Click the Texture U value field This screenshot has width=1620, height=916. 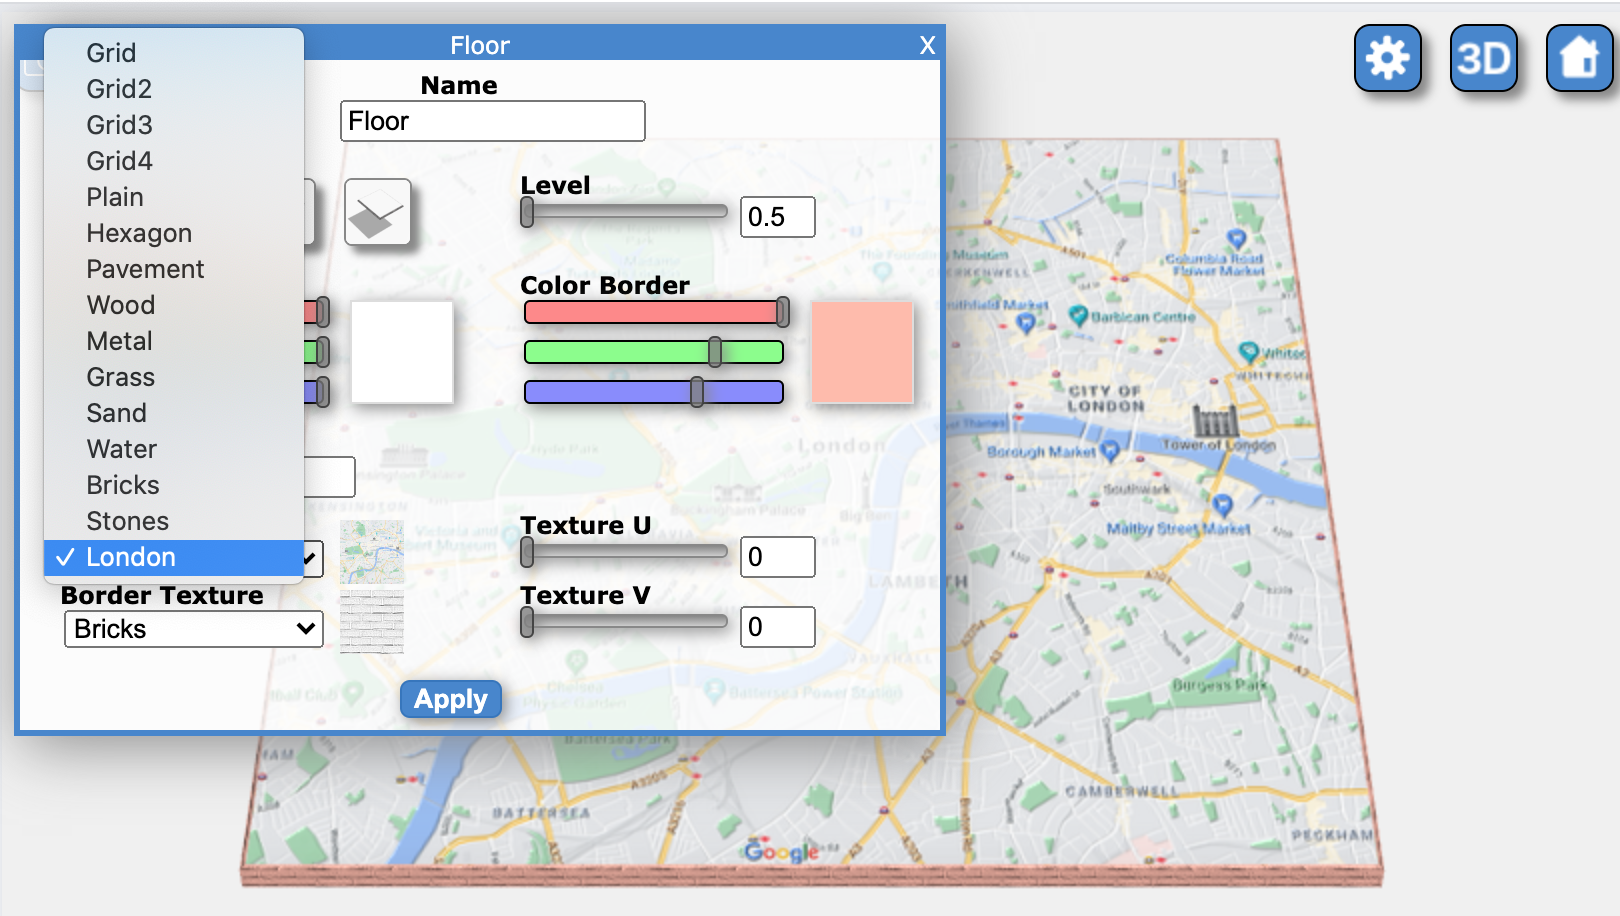point(778,557)
